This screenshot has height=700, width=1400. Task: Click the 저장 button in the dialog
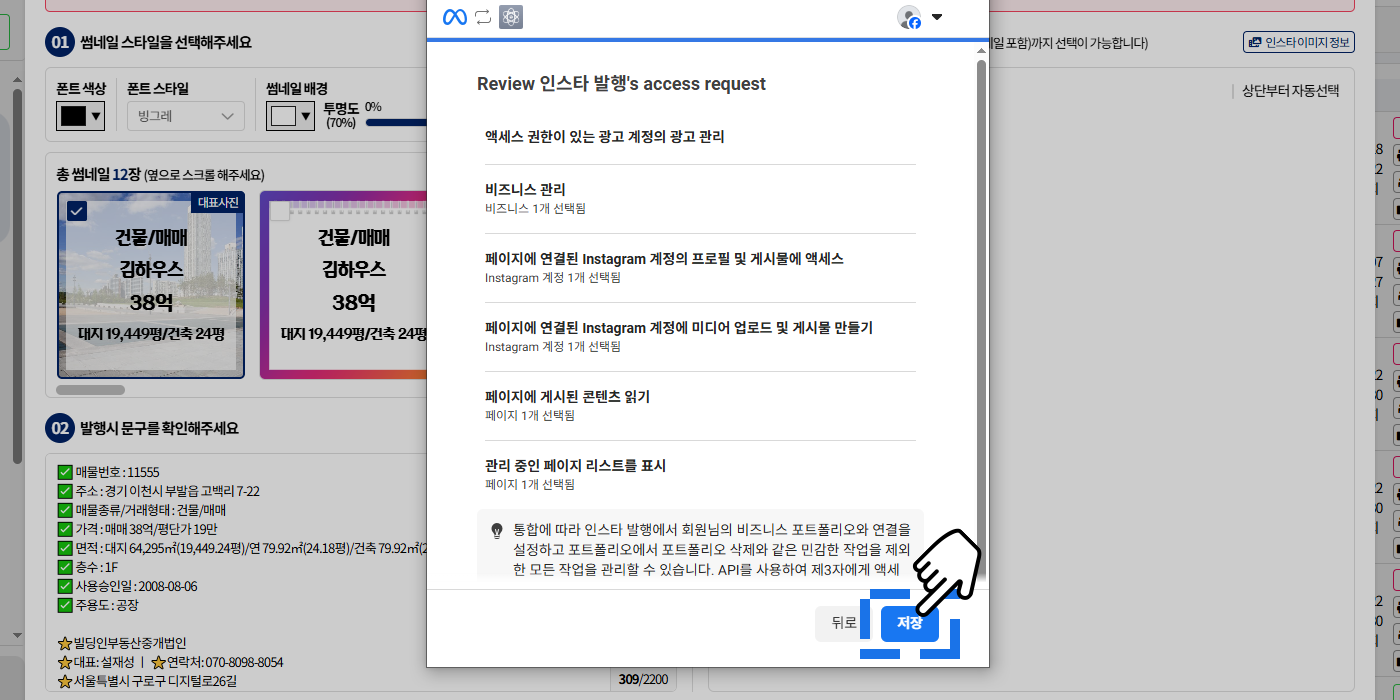(909, 623)
